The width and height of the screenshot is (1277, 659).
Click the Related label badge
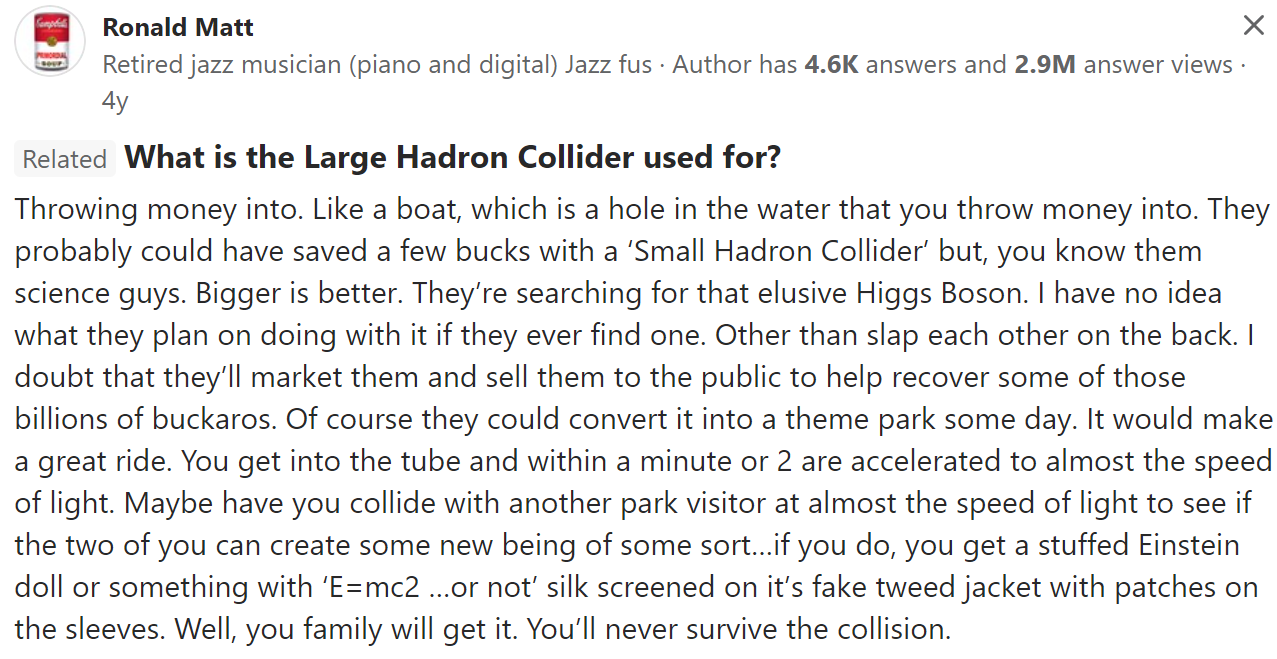(65, 159)
